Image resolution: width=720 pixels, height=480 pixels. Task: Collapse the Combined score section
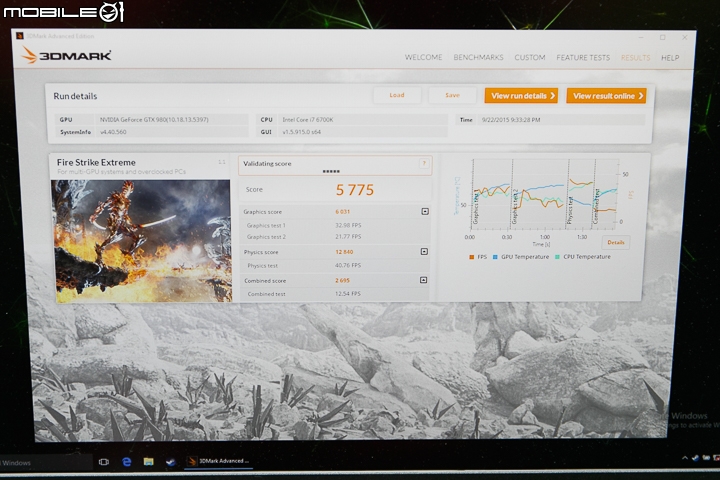click(423, 280)
